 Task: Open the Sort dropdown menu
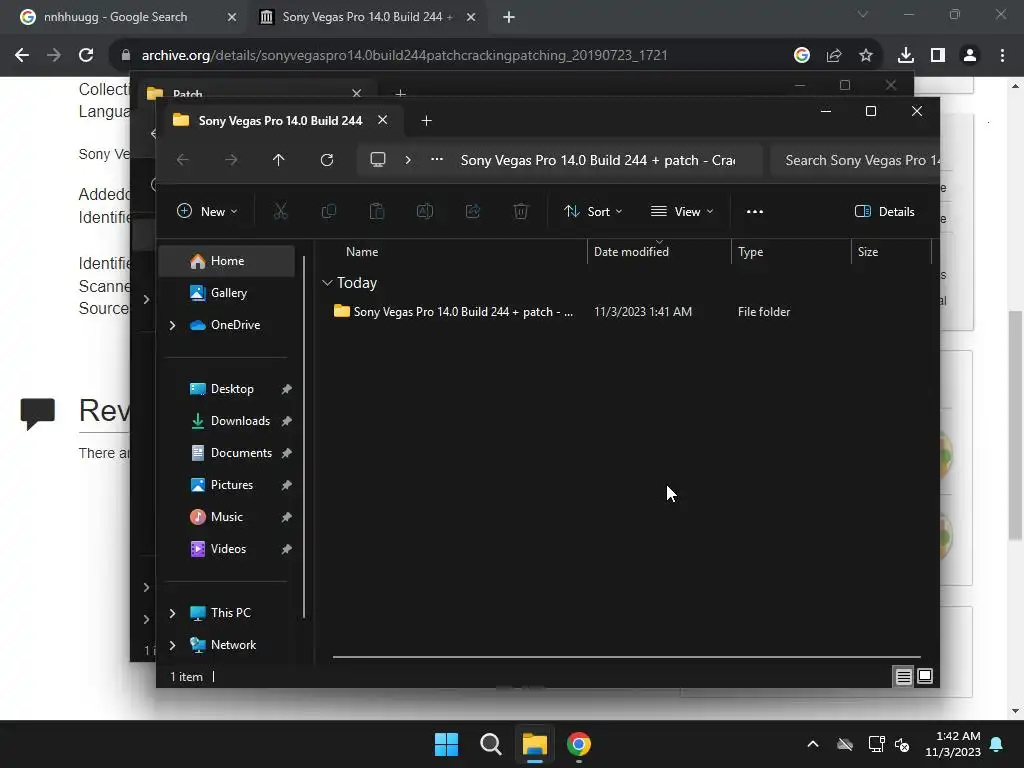(593, 211)
